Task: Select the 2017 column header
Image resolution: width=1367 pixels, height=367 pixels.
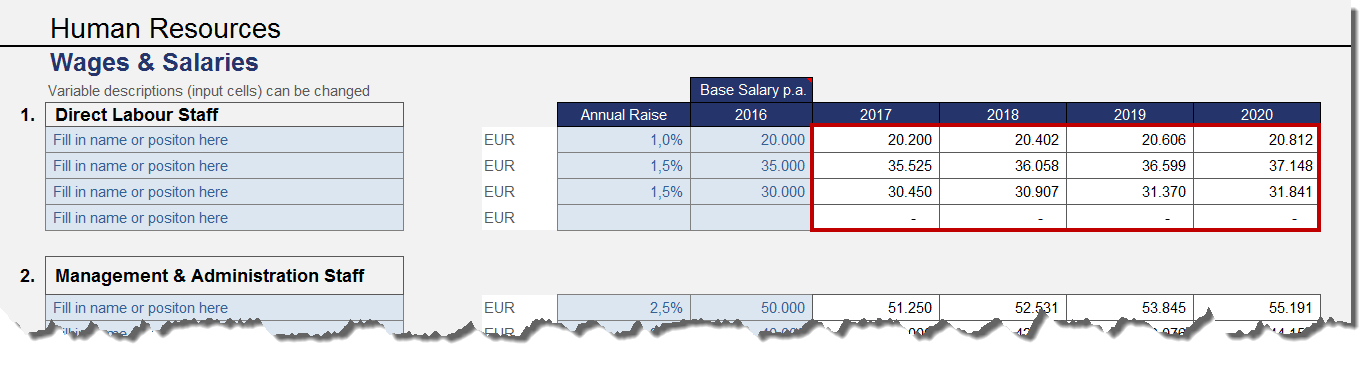Action: 875,115
